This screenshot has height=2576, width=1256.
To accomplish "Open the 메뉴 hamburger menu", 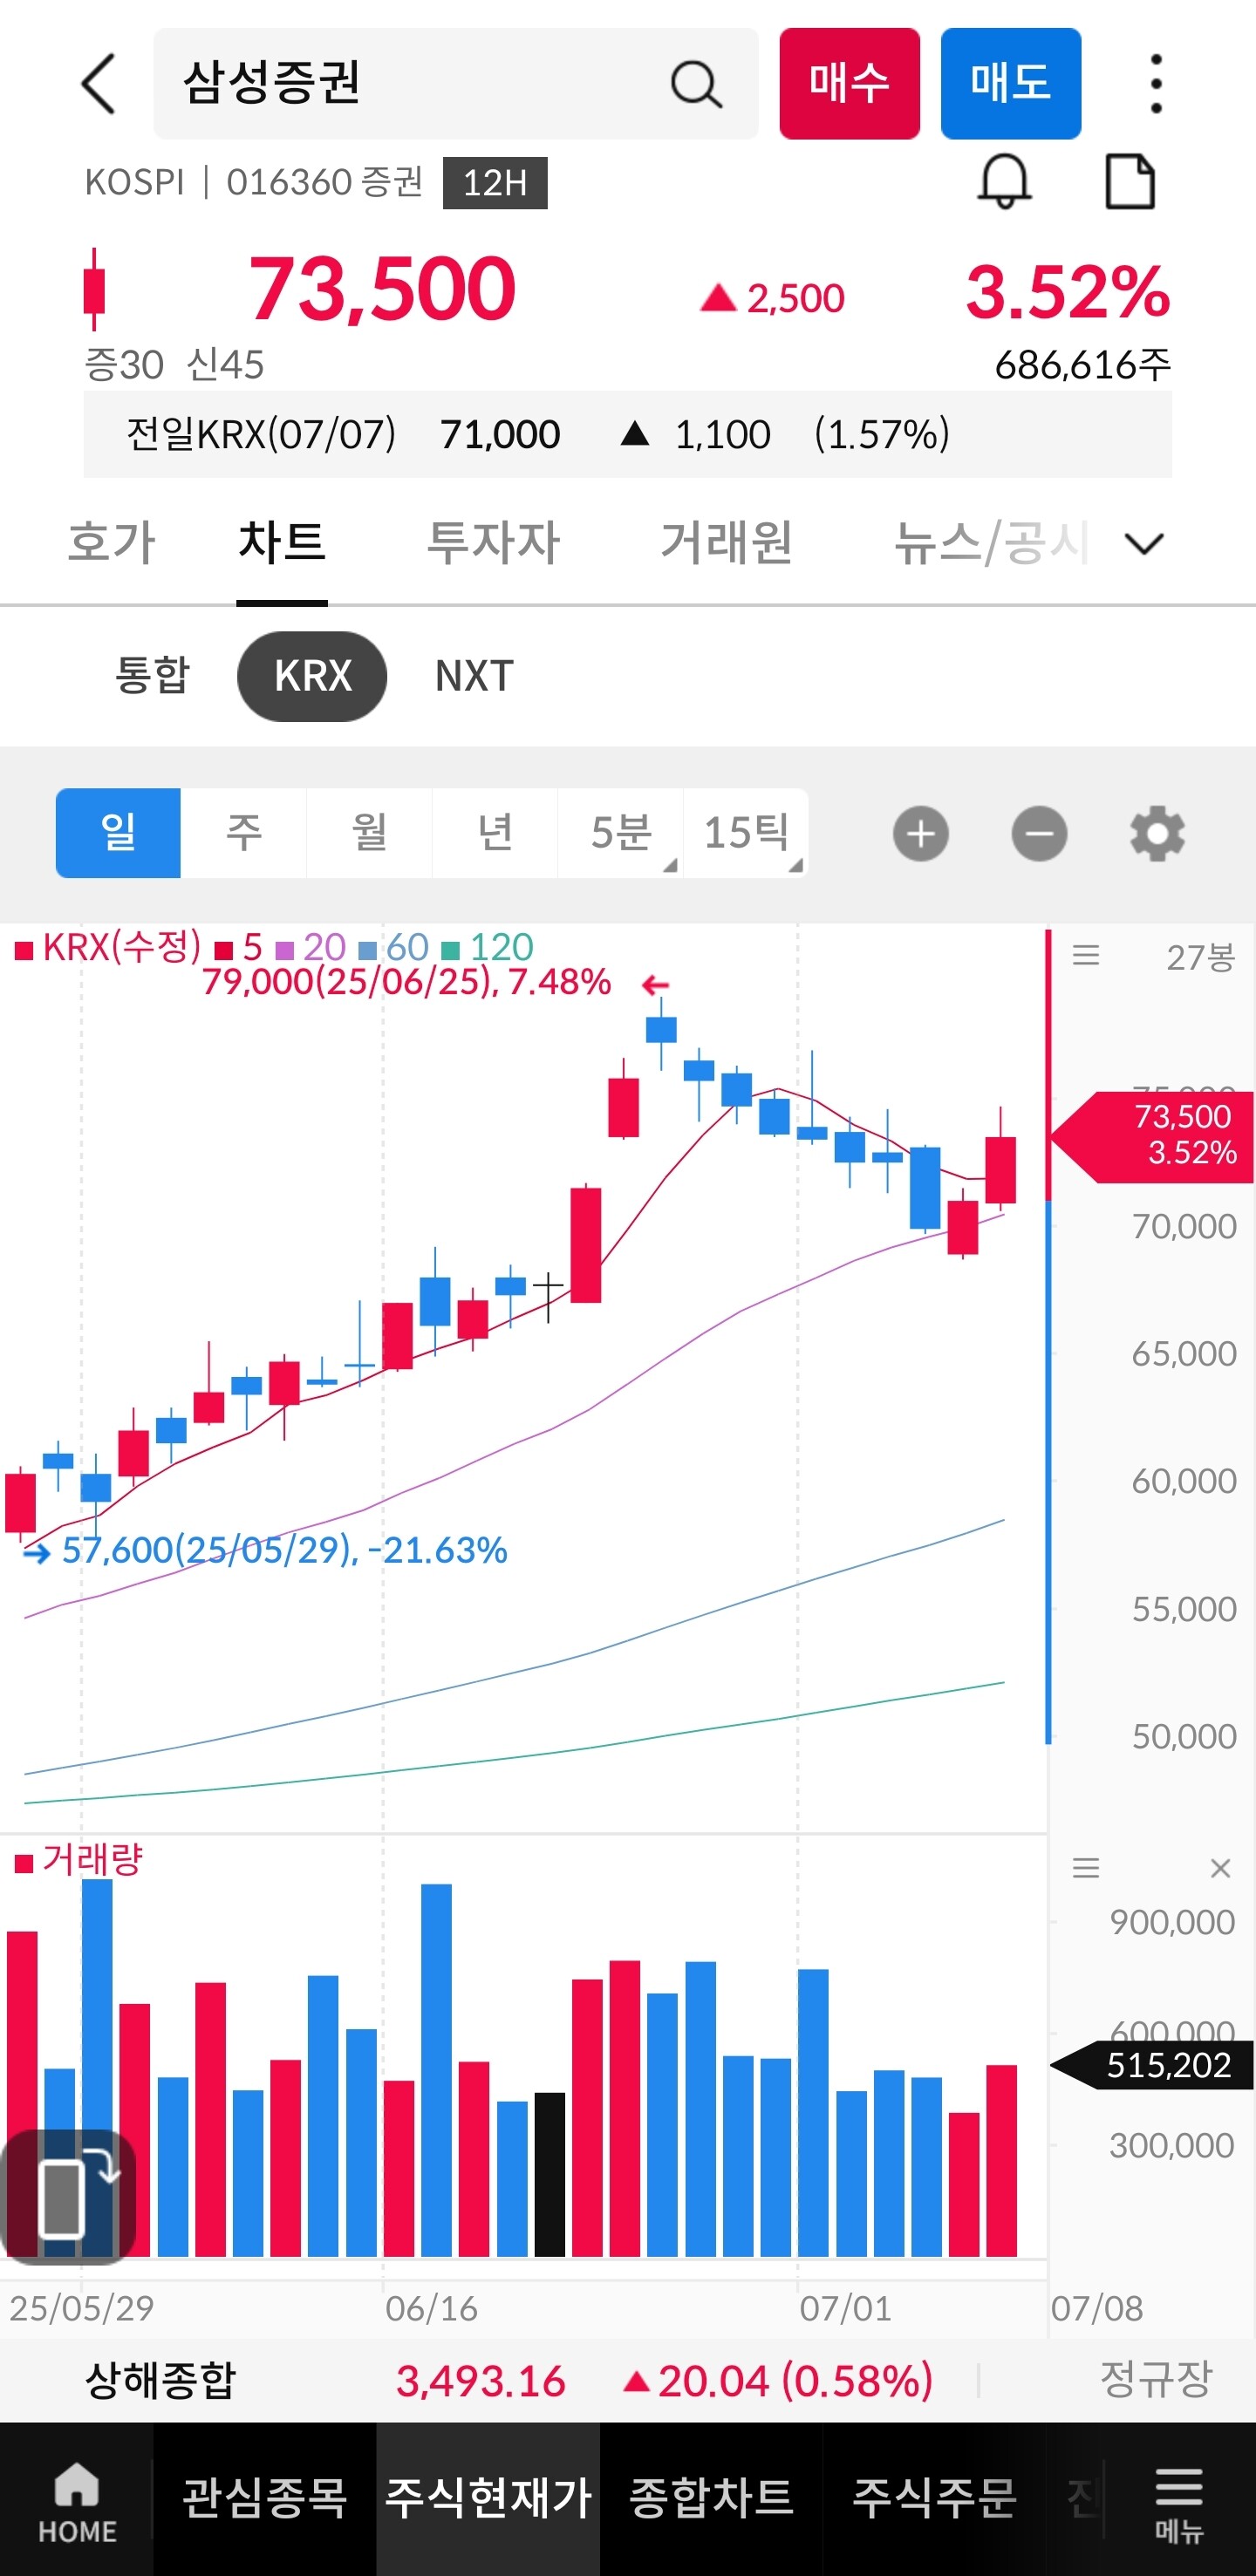I will click(1179, 2503).
